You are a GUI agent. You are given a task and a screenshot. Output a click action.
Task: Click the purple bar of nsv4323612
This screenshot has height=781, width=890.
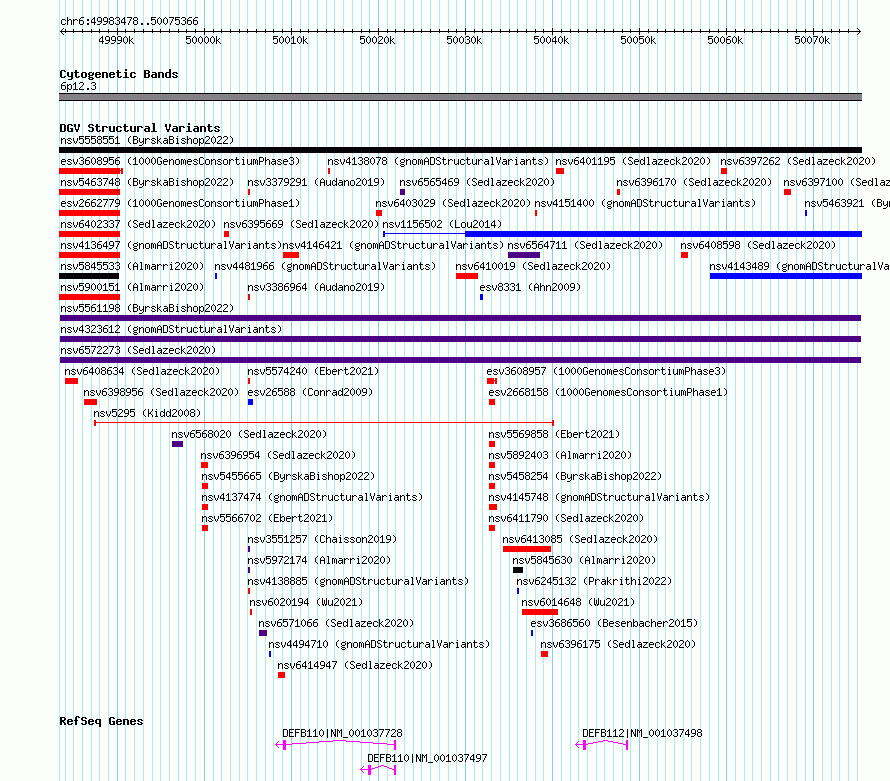[460, 339]
